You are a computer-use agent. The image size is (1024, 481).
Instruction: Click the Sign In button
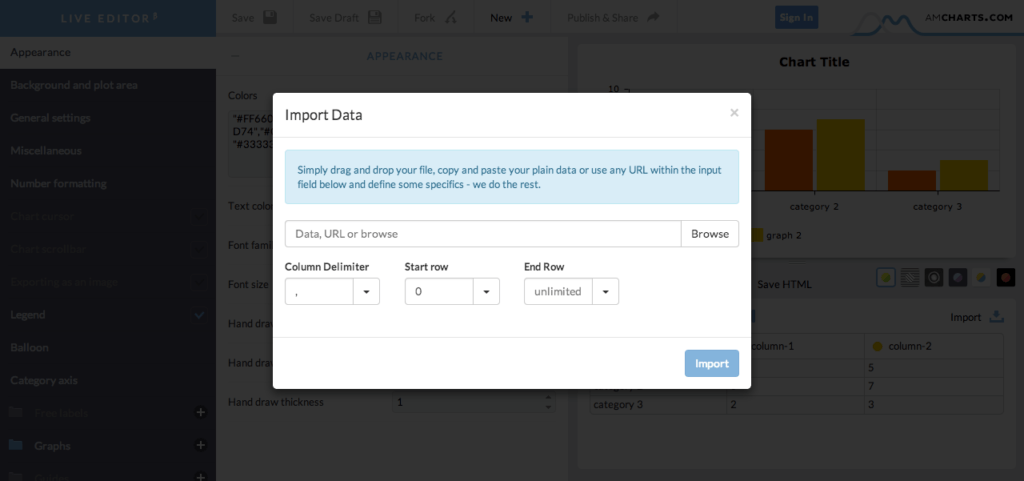pos(796,18)
